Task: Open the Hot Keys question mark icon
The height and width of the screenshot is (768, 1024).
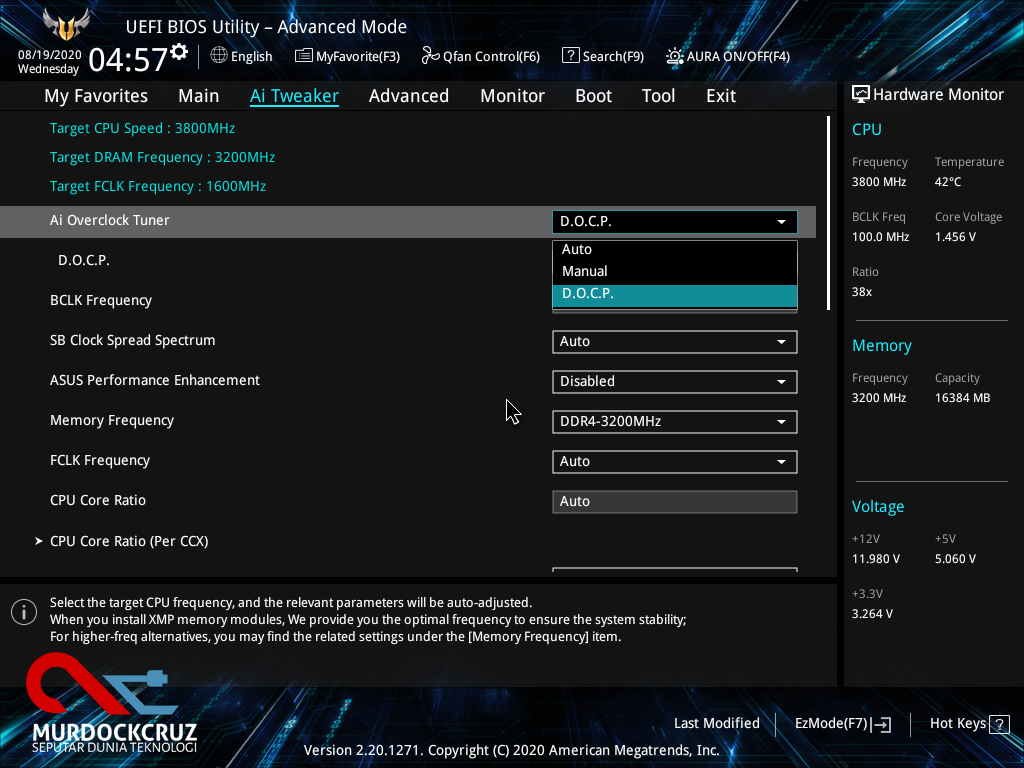Action: 999,724
